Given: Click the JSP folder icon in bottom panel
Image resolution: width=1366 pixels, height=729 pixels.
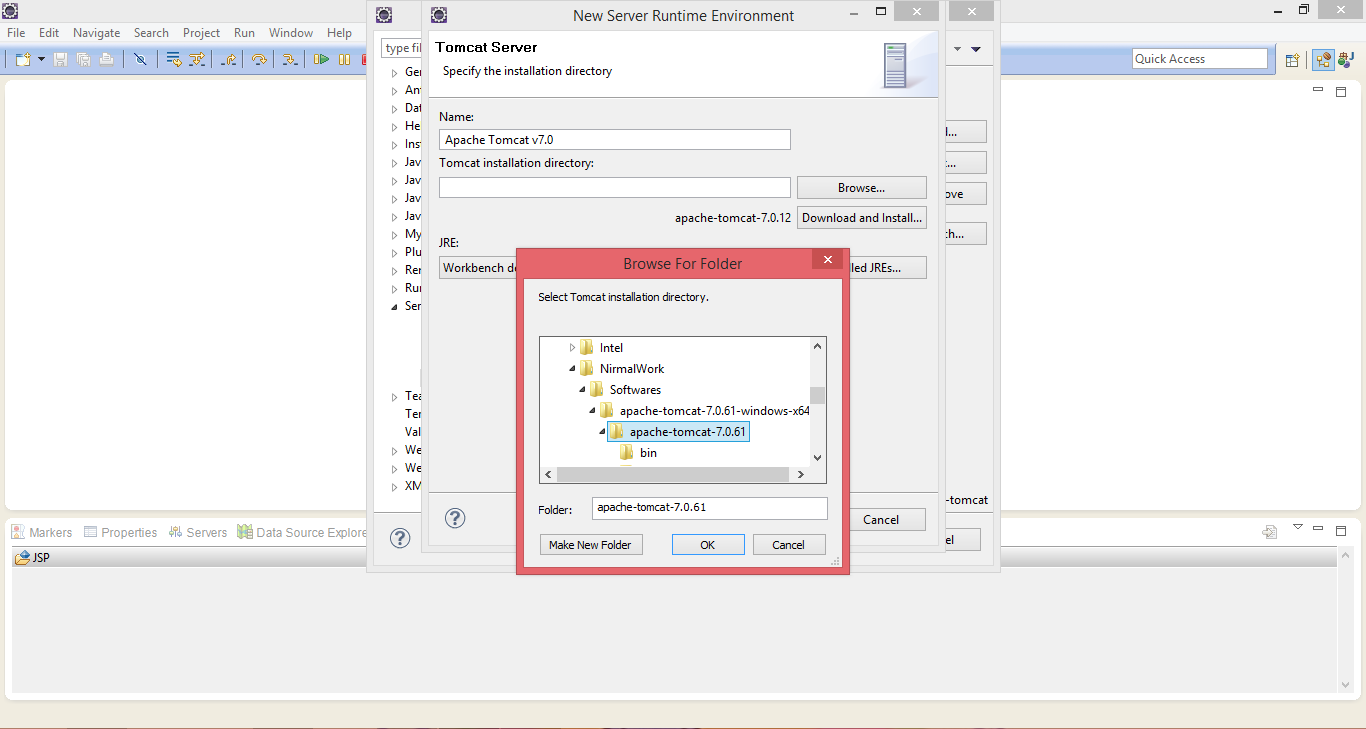Looking at the screenshot, I should click(22, 558).
